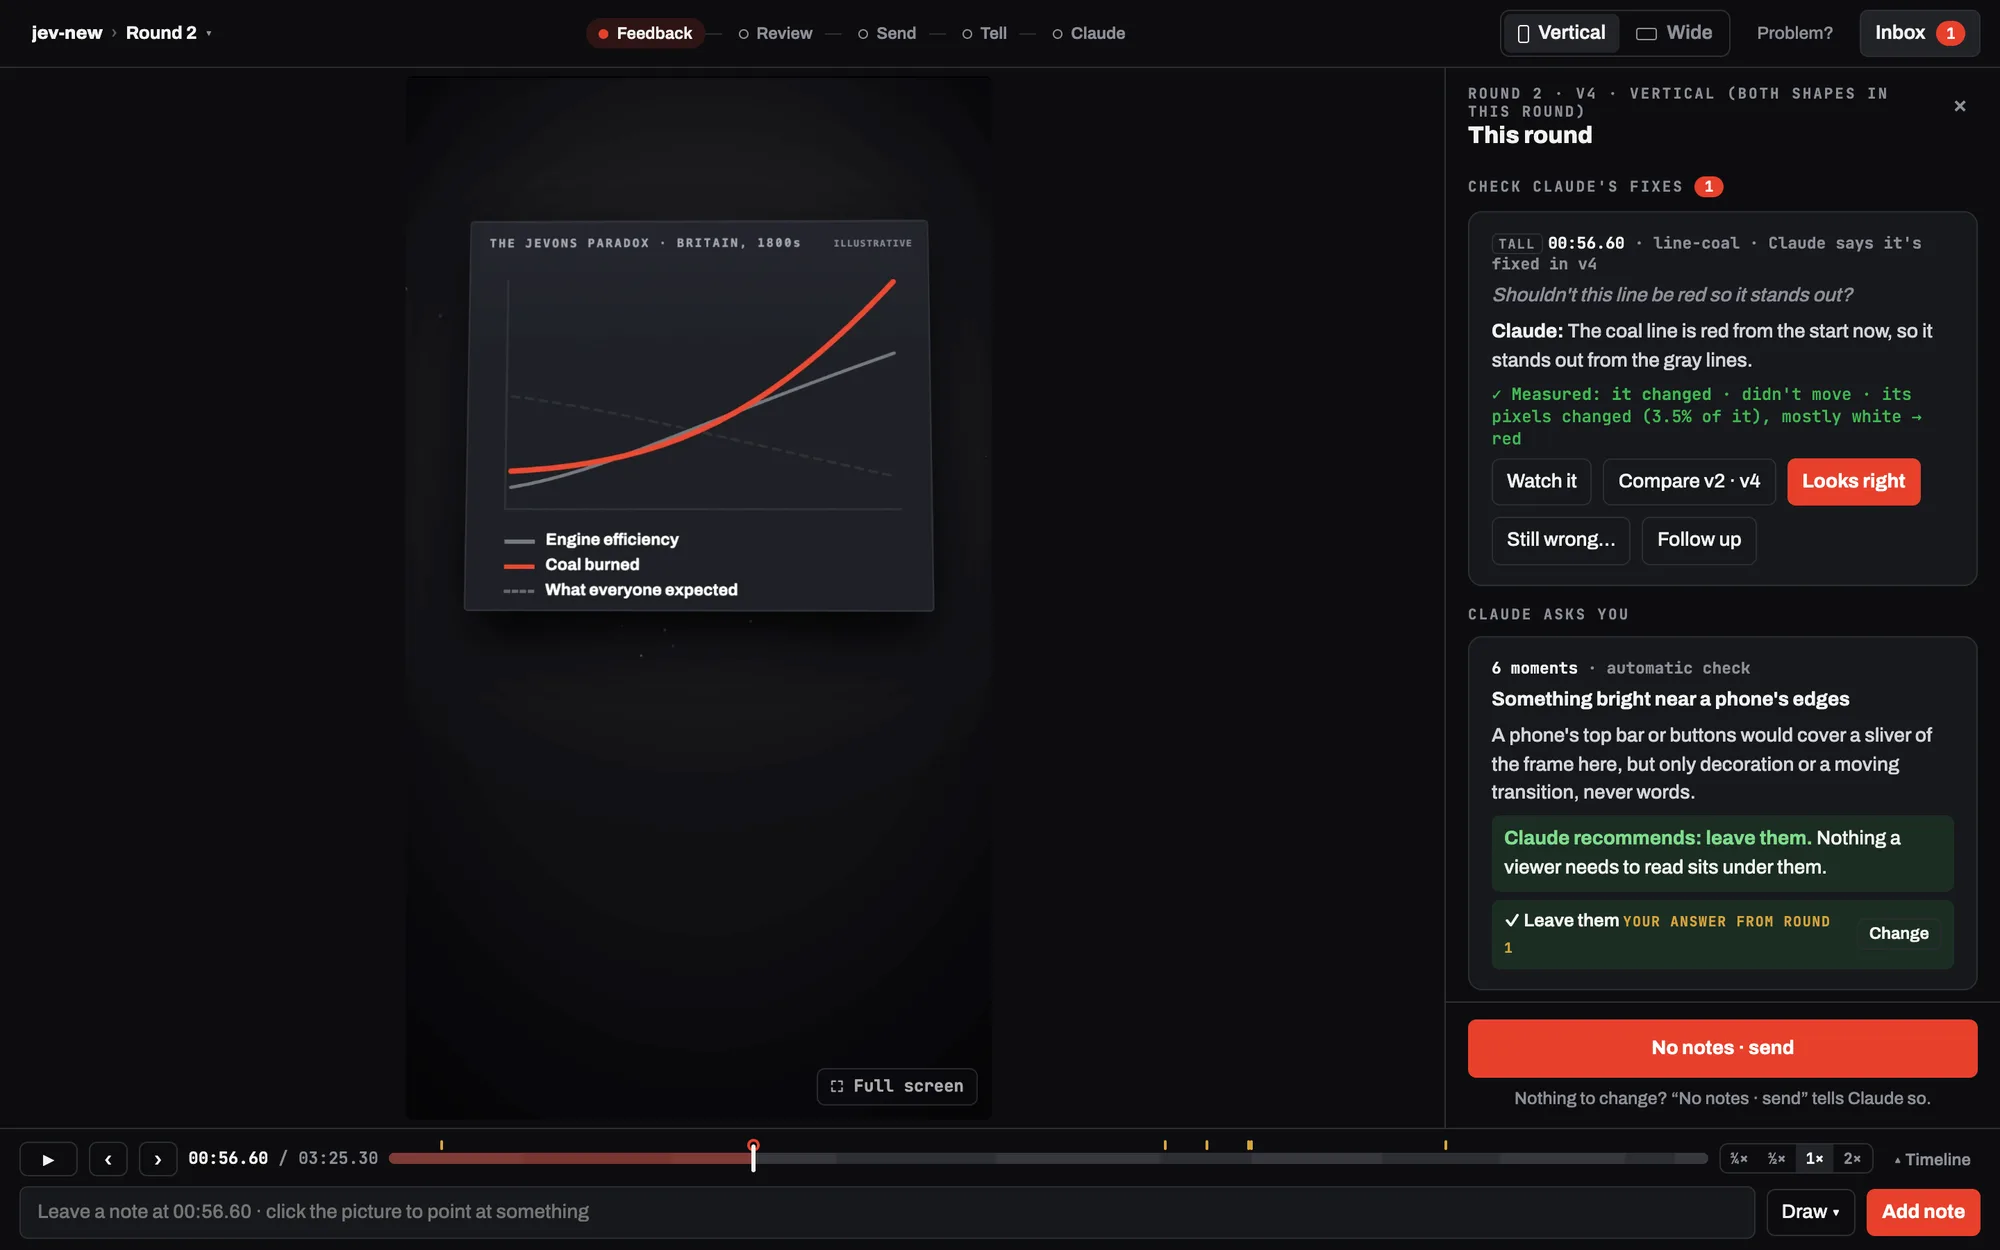This screenshot has width=2000, height=1250.
Task: Step forward one frame with right chevron
Action: click(158, 1159)
